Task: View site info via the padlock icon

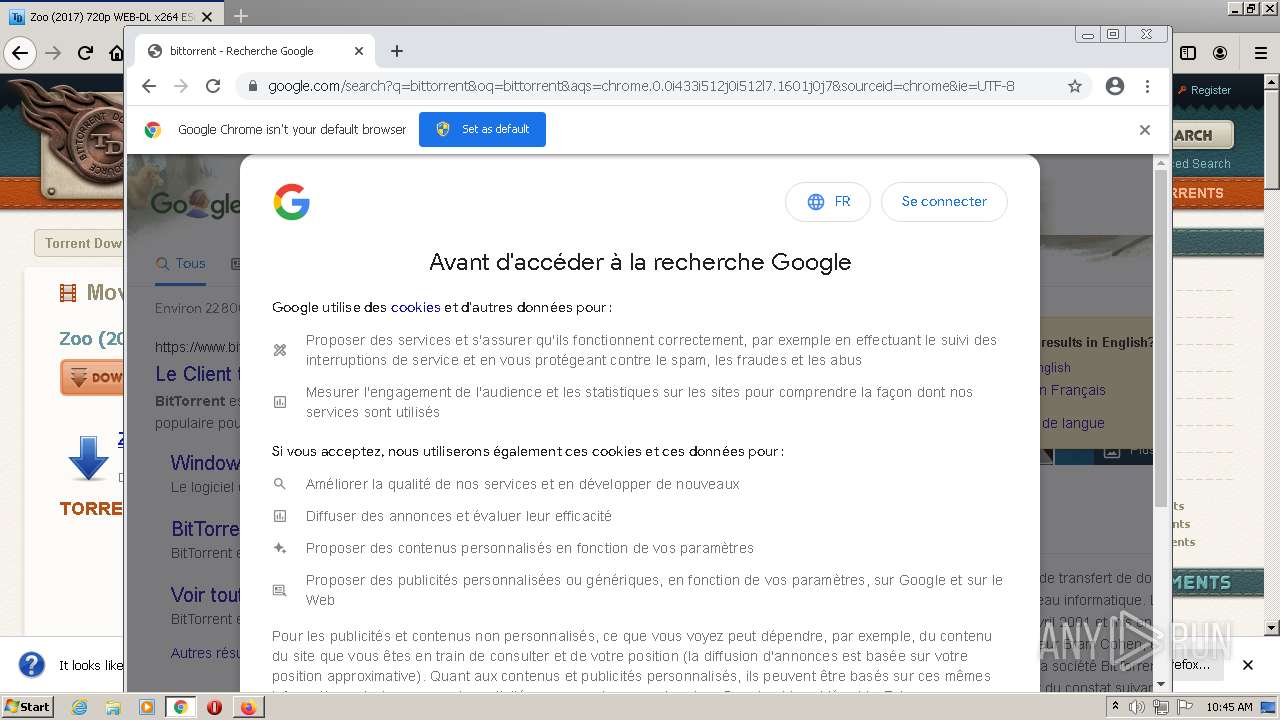Action: click(x=253, y=86)
